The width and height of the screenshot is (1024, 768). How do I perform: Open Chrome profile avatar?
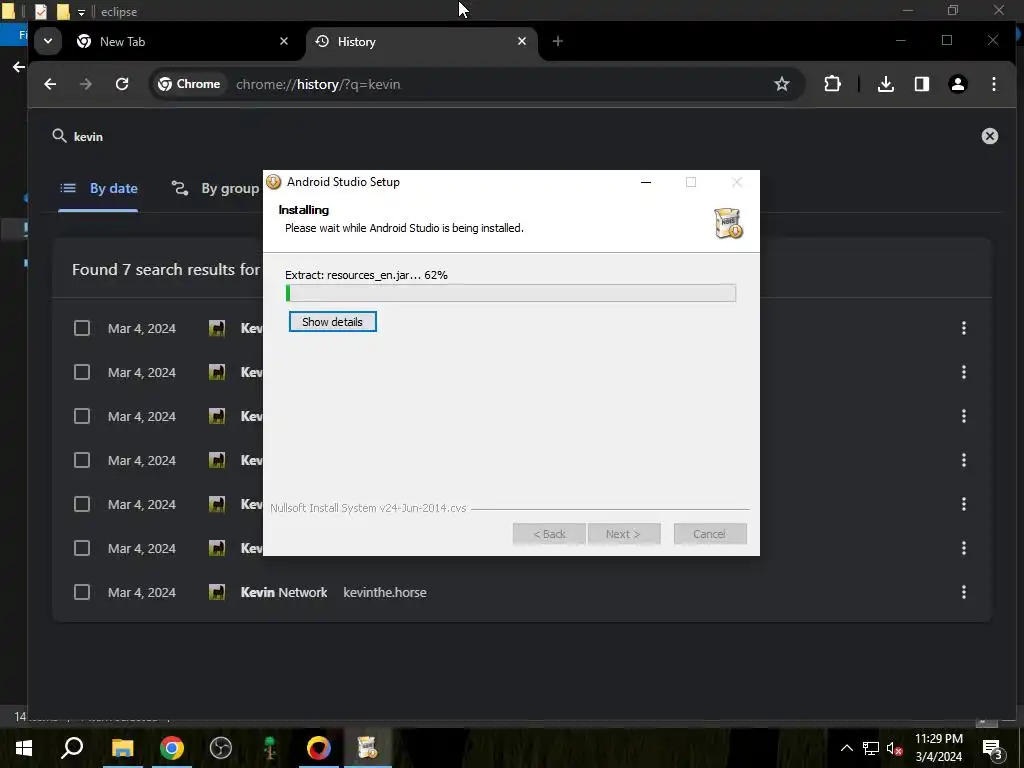[957, 84]
